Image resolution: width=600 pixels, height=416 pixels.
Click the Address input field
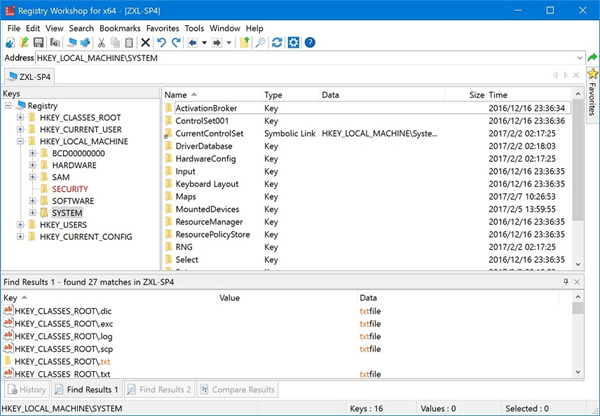[x=300, y=60]
